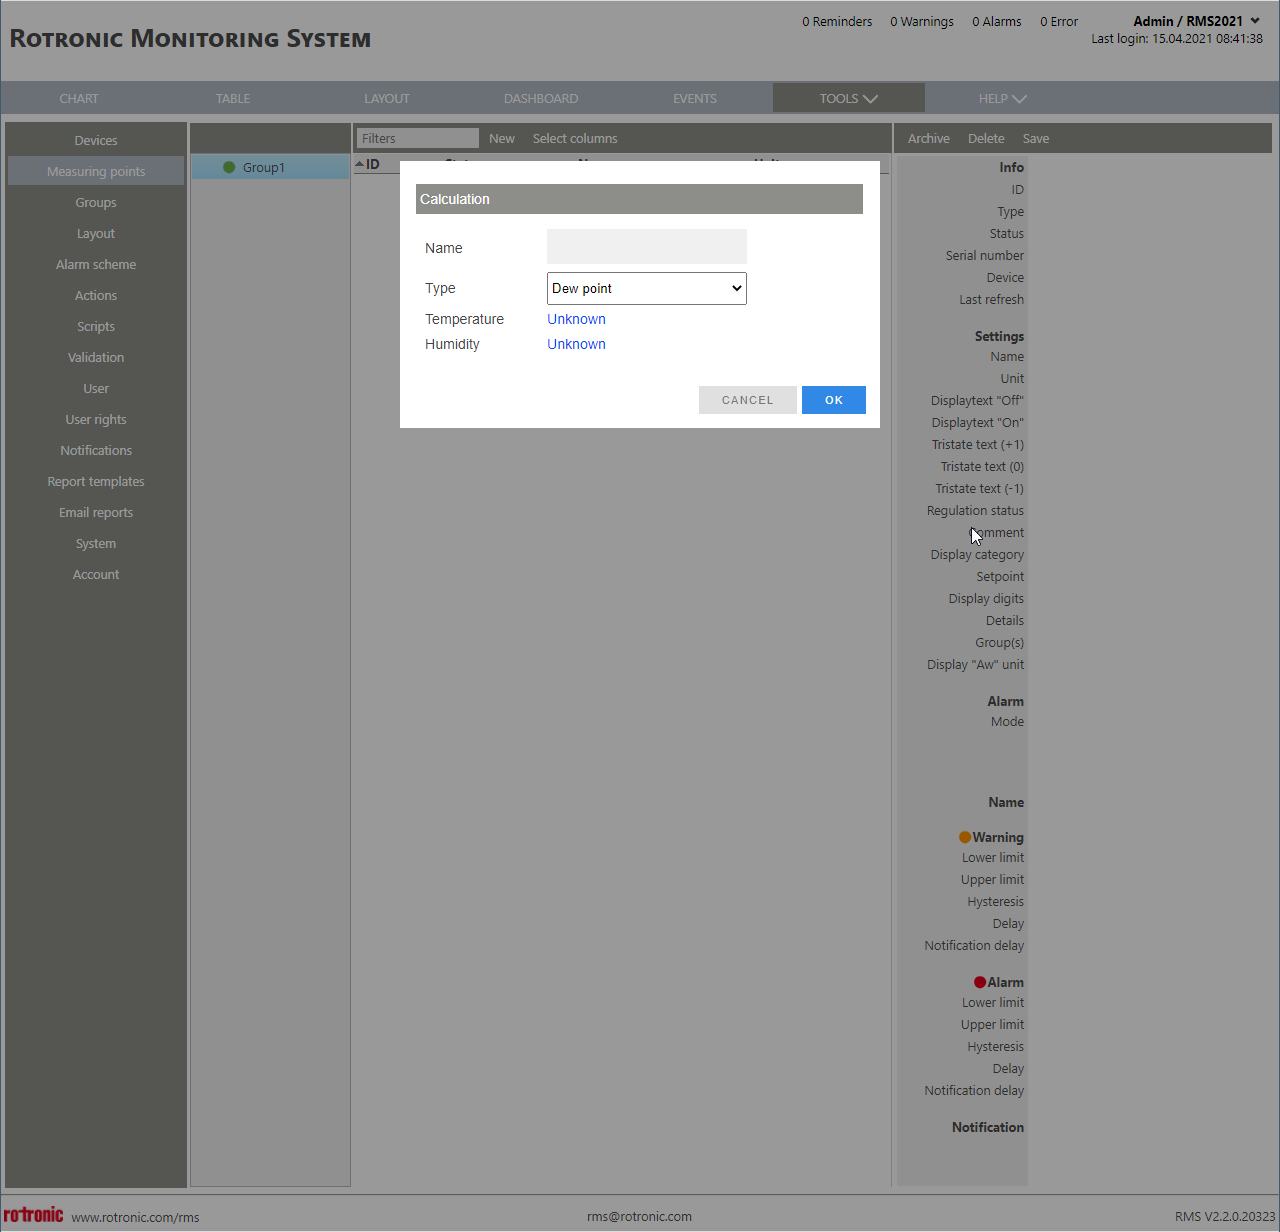The height and width of the screenshot is (1232, 1280).
Task: Click the green status dot beside Group1
Action: [229, 167]
